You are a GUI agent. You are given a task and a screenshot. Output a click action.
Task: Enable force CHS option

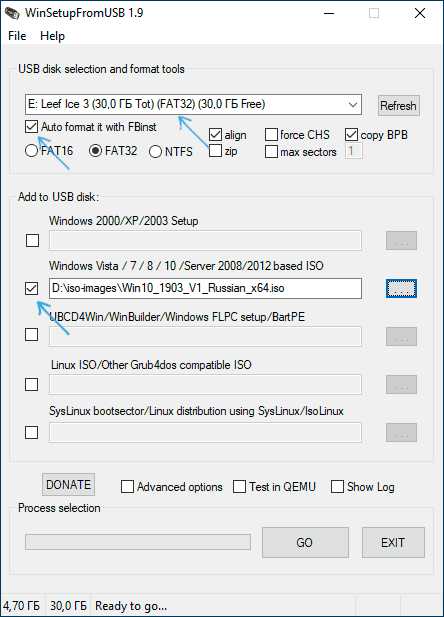coord(272,135)
